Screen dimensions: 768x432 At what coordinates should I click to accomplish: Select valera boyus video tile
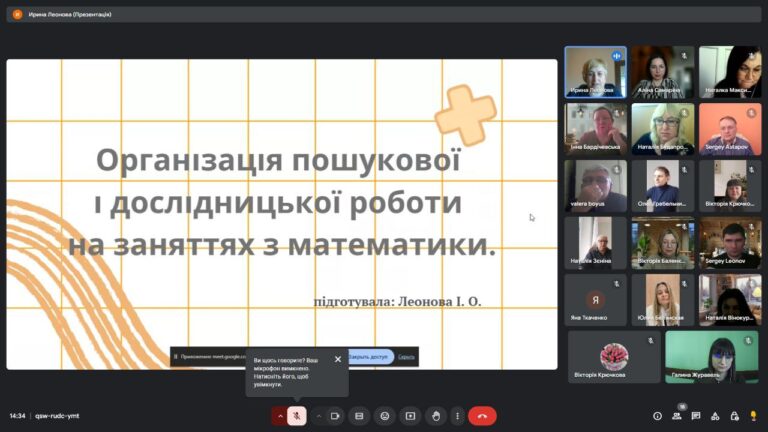(596, 186)
